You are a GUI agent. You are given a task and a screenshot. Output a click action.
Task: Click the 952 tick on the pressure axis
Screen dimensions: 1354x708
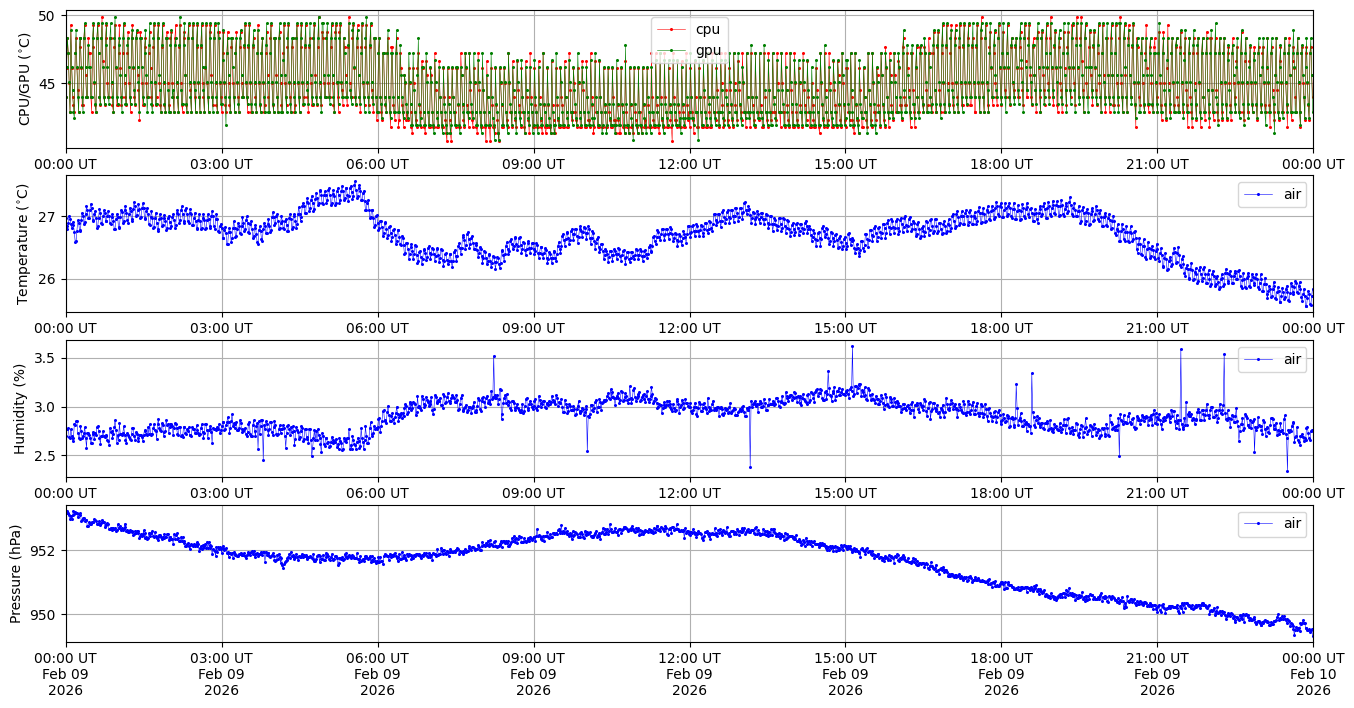[x=46, y=551]
